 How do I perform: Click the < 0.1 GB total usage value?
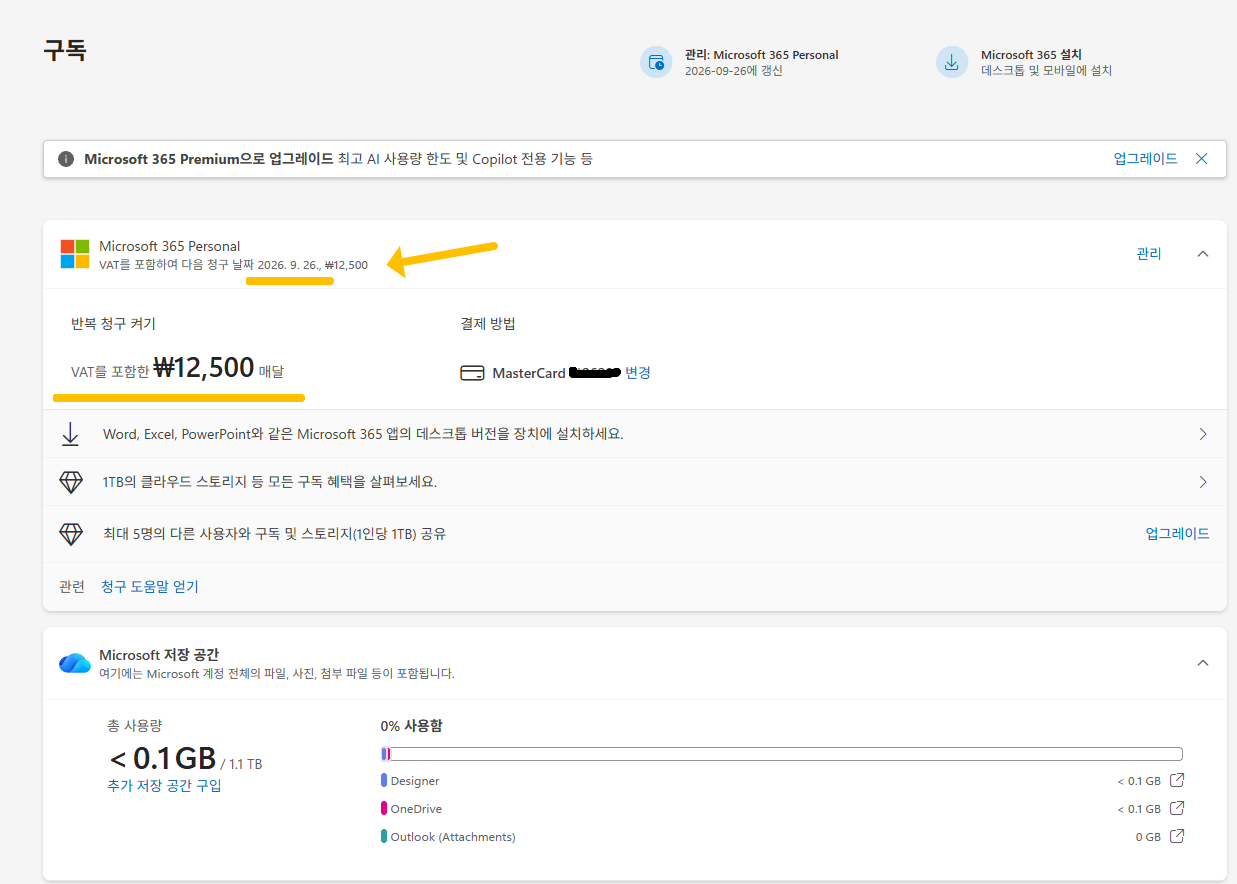pyautogui.click(x=162, y=759)
